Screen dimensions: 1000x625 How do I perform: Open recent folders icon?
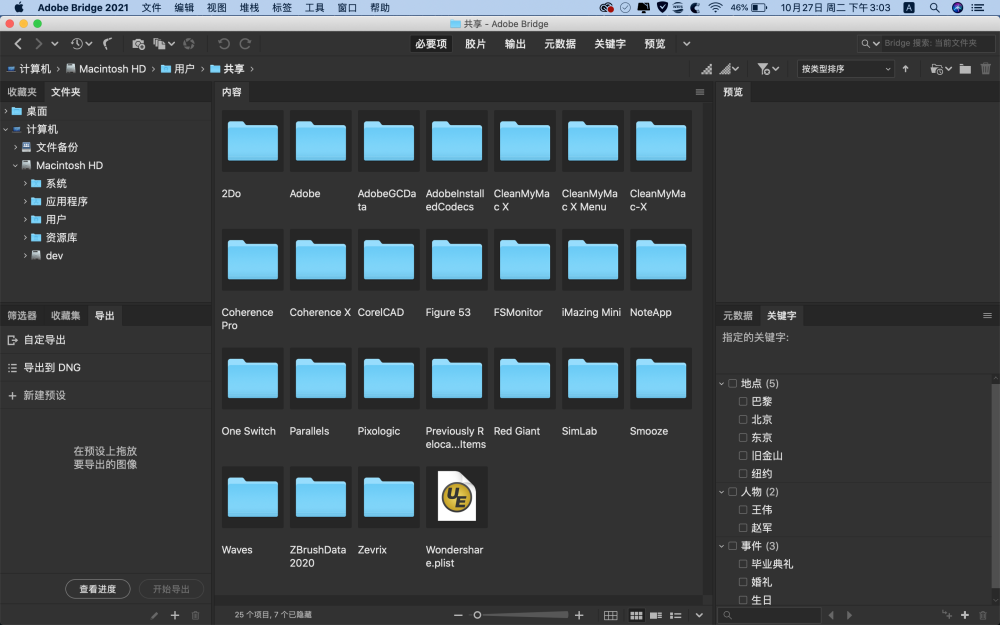click(x=941, y=69)
